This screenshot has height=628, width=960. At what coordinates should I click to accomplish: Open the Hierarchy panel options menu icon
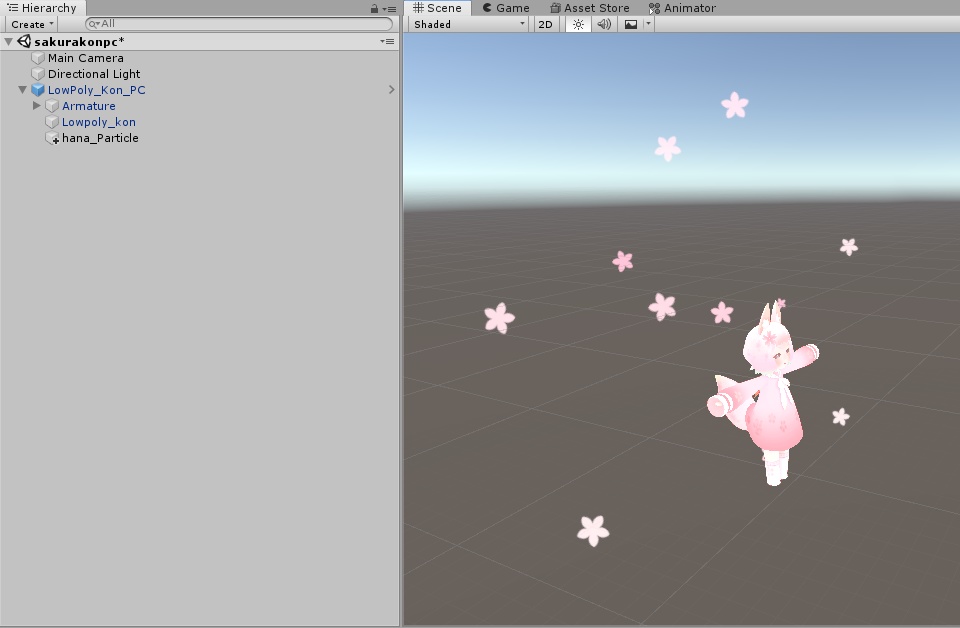pyautogui.click(x=388, y=8)
